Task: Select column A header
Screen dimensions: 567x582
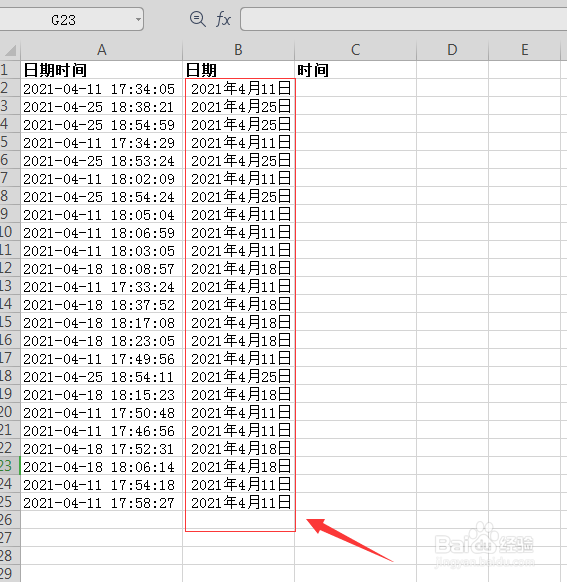Action: [102, 50]
